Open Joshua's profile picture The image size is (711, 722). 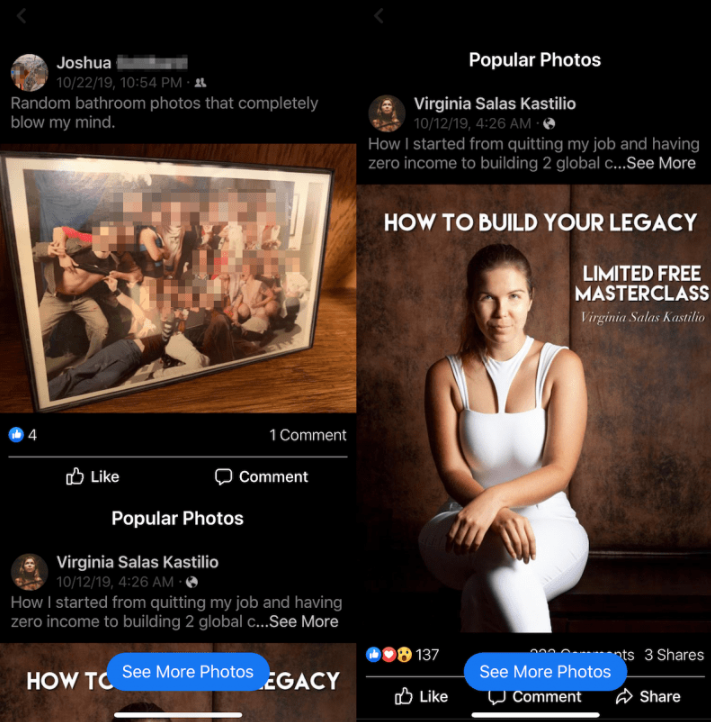[29, 73]
